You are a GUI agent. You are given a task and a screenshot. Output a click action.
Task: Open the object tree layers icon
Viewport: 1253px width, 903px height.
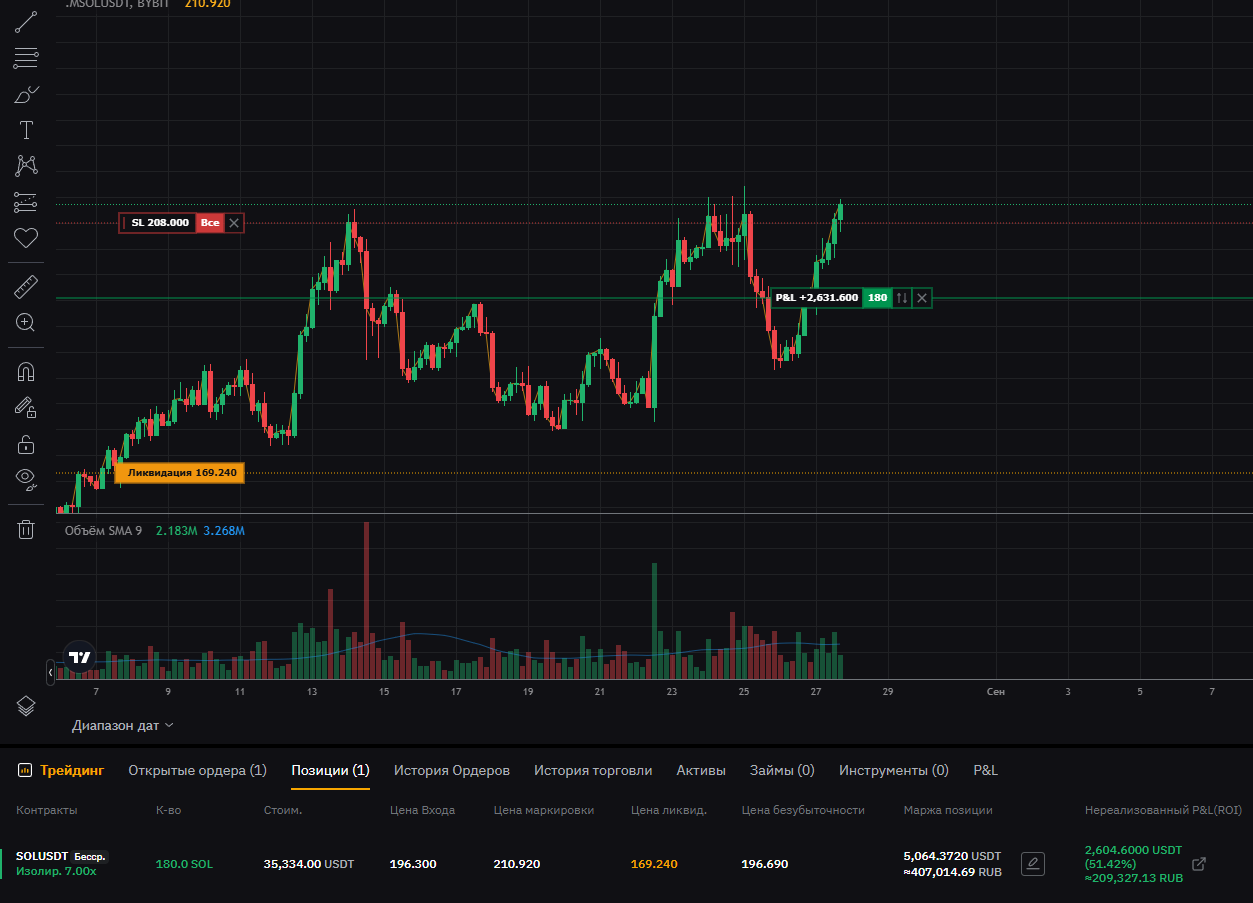(26, 706)
